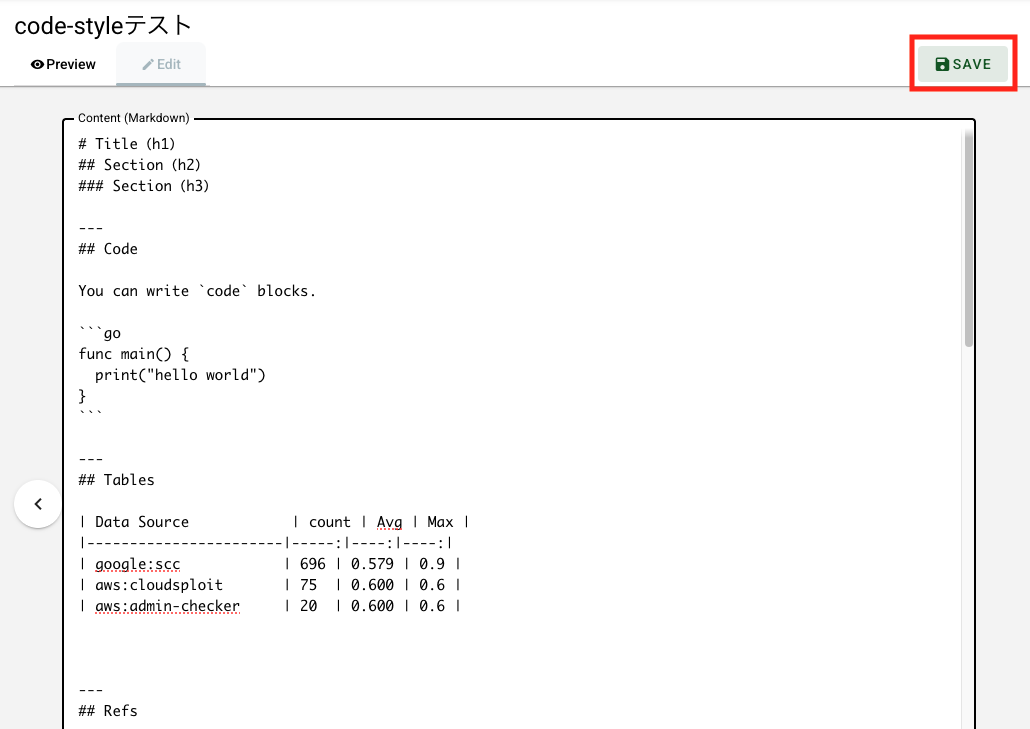Click the Save button

pyautogui.click(x=963, y=64)
